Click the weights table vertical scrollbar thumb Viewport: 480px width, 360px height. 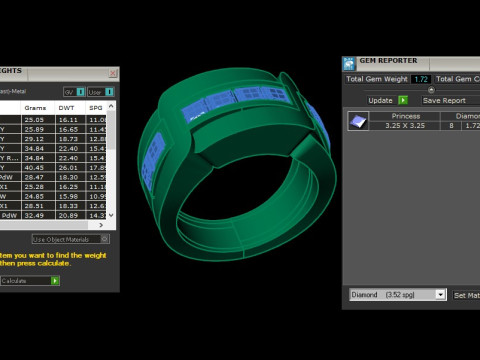pos(111,129)
